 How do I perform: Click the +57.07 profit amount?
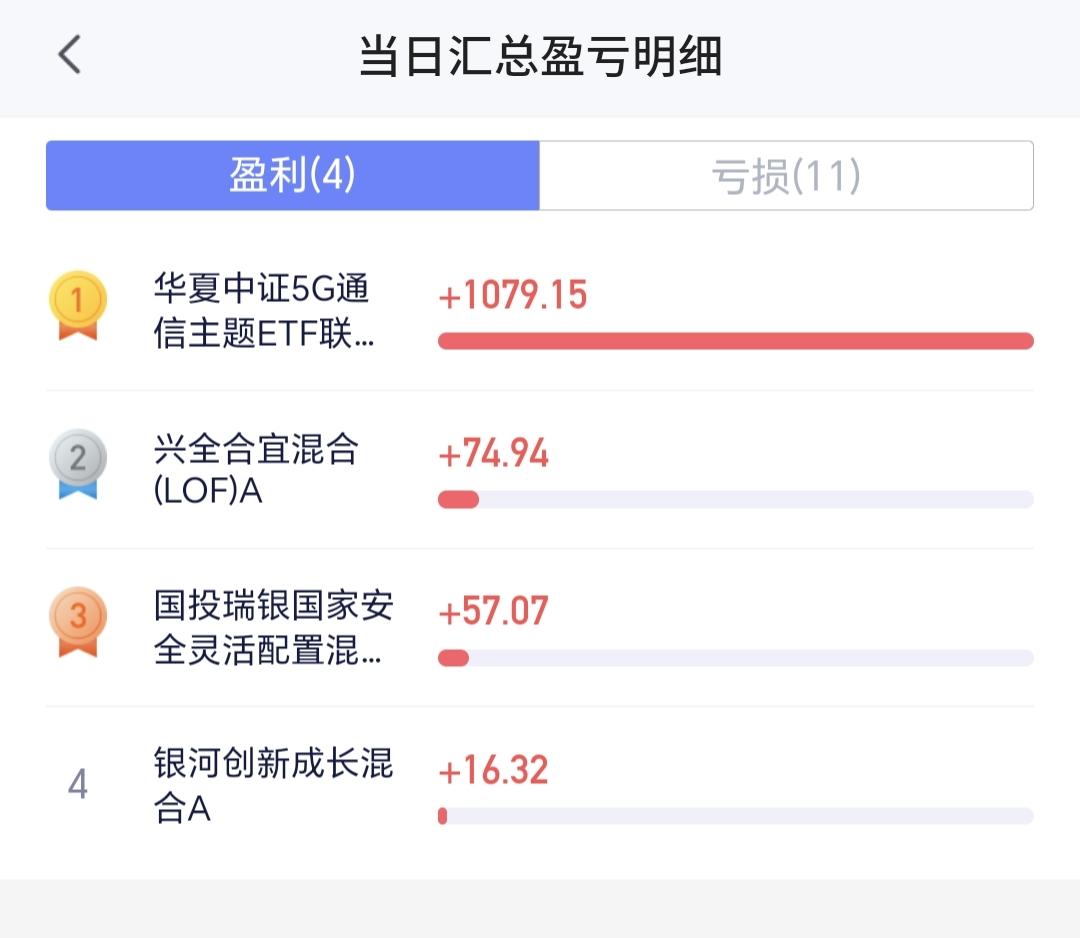(x=494, y=611)
